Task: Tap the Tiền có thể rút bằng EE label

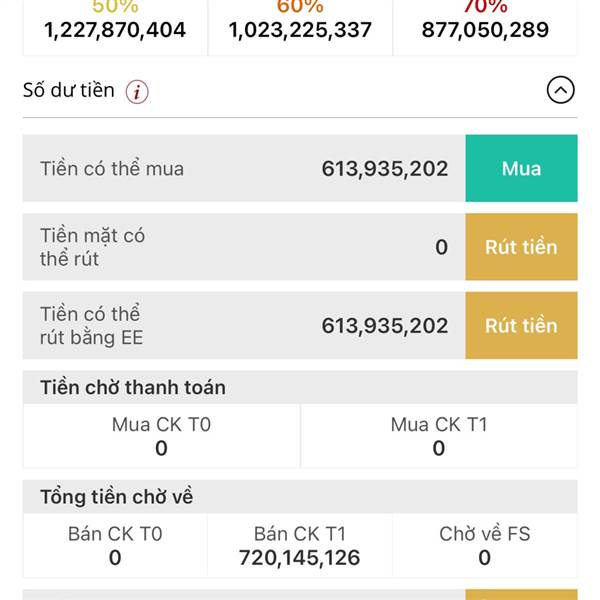Action: point(92,326)
